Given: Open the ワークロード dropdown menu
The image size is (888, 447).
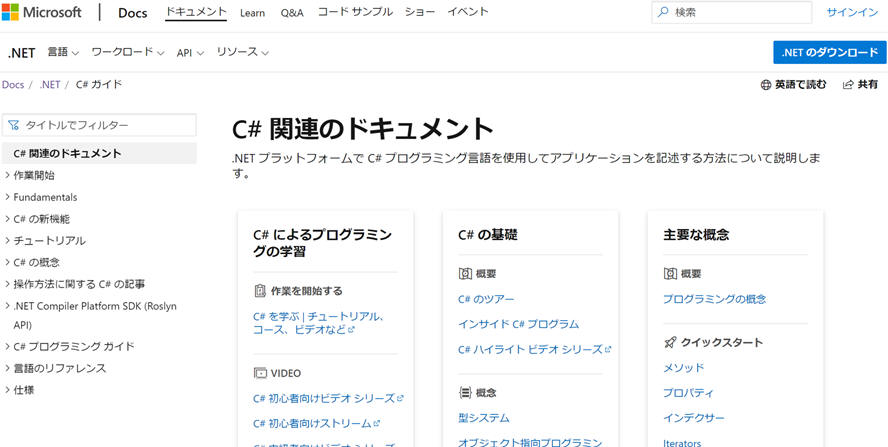Looking at the screenshot, I should pyautogui.click(x=127, y=52).
